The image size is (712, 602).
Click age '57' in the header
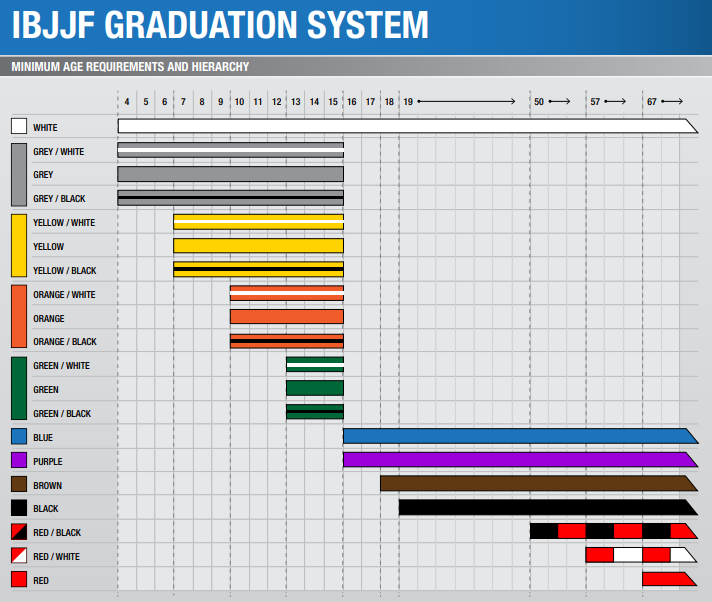click(595, 102)
